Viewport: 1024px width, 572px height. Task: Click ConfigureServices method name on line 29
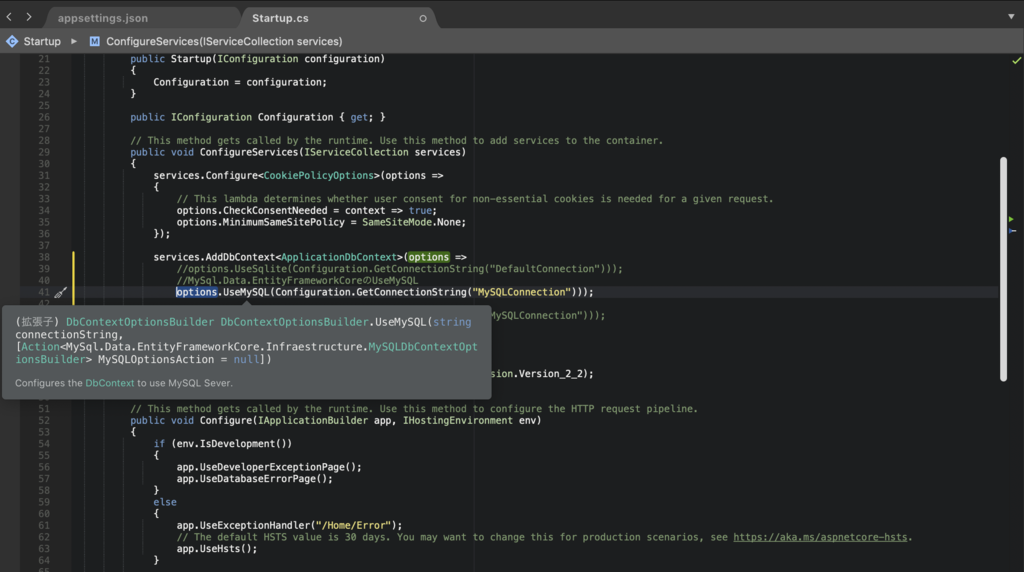[x=249, y=152]
